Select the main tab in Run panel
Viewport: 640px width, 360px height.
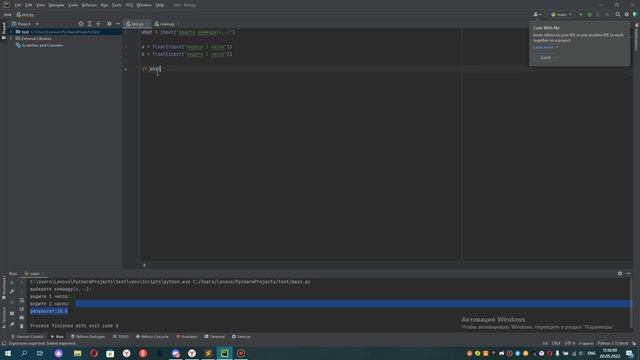(34, 273)
